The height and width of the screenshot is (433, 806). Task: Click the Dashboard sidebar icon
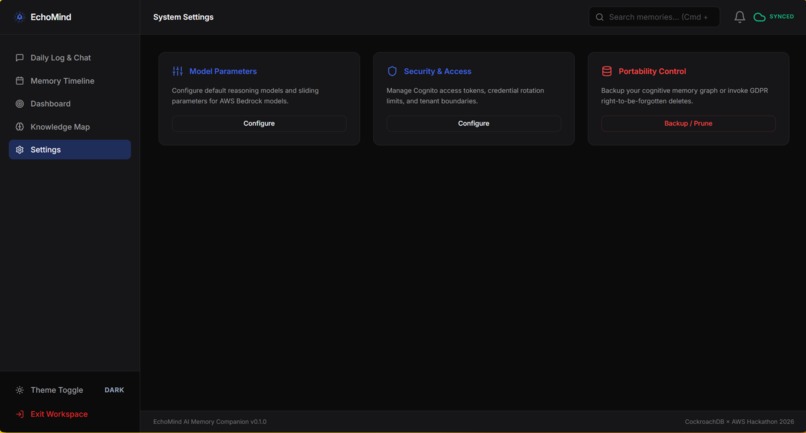20,103
